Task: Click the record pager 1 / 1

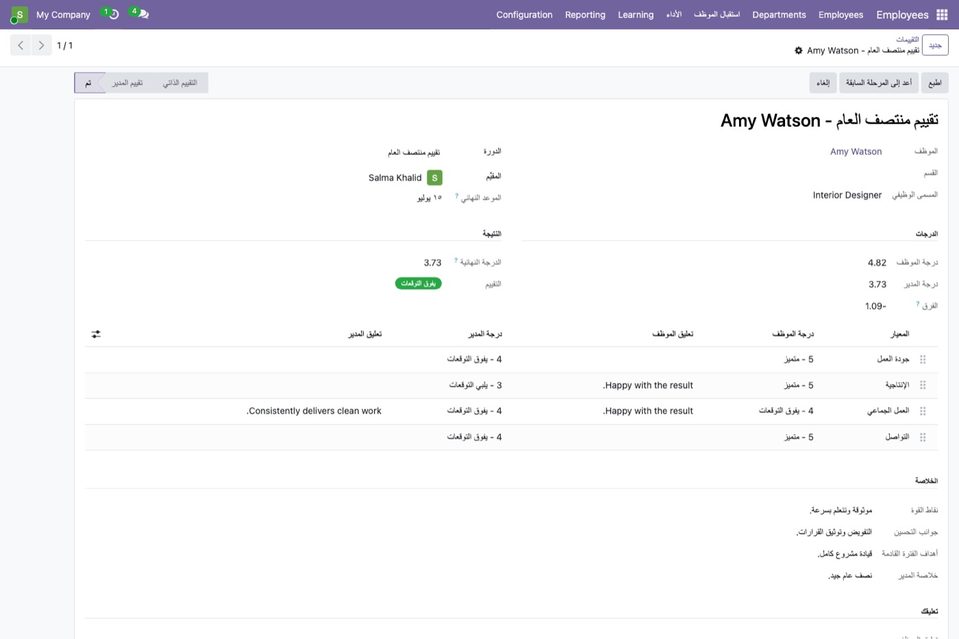Action: pos(65,45)
